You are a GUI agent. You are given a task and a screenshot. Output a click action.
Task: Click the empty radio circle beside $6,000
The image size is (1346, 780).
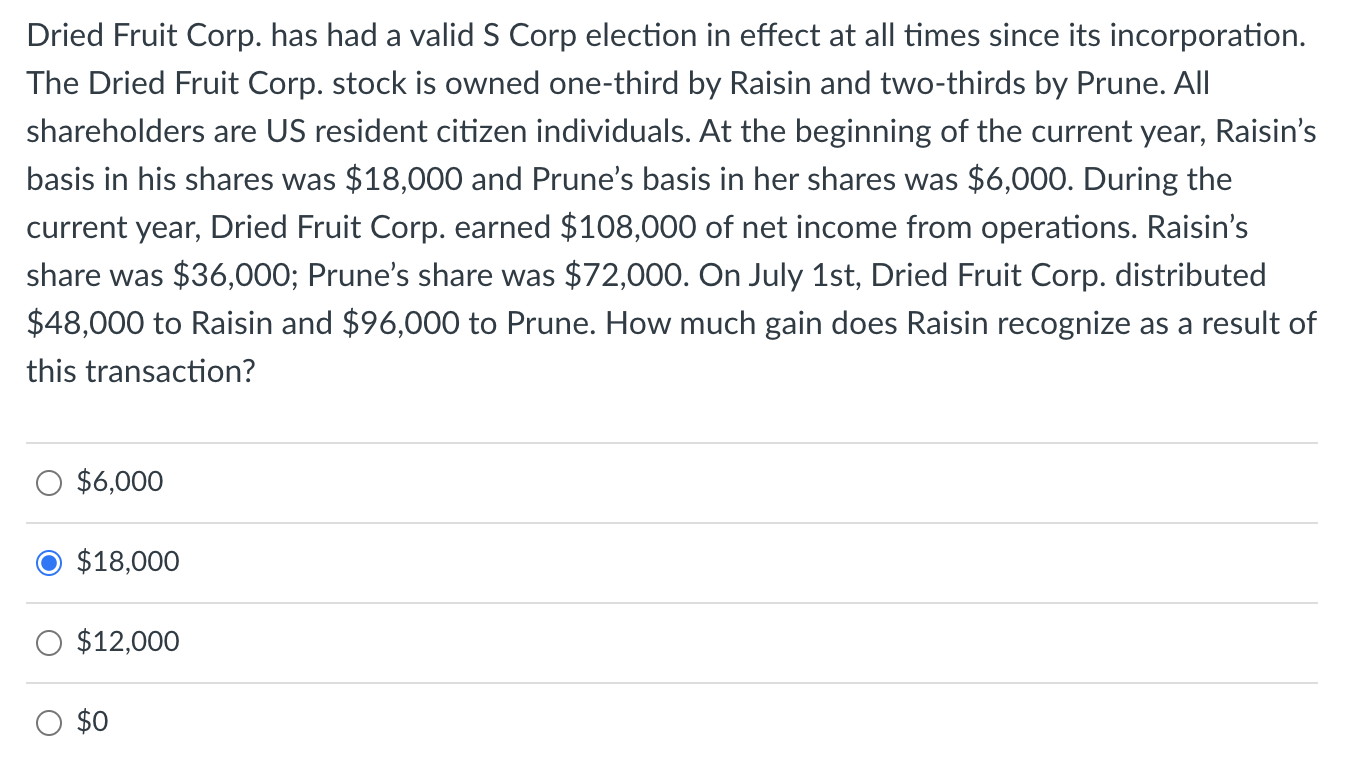(x=48, y=482)
